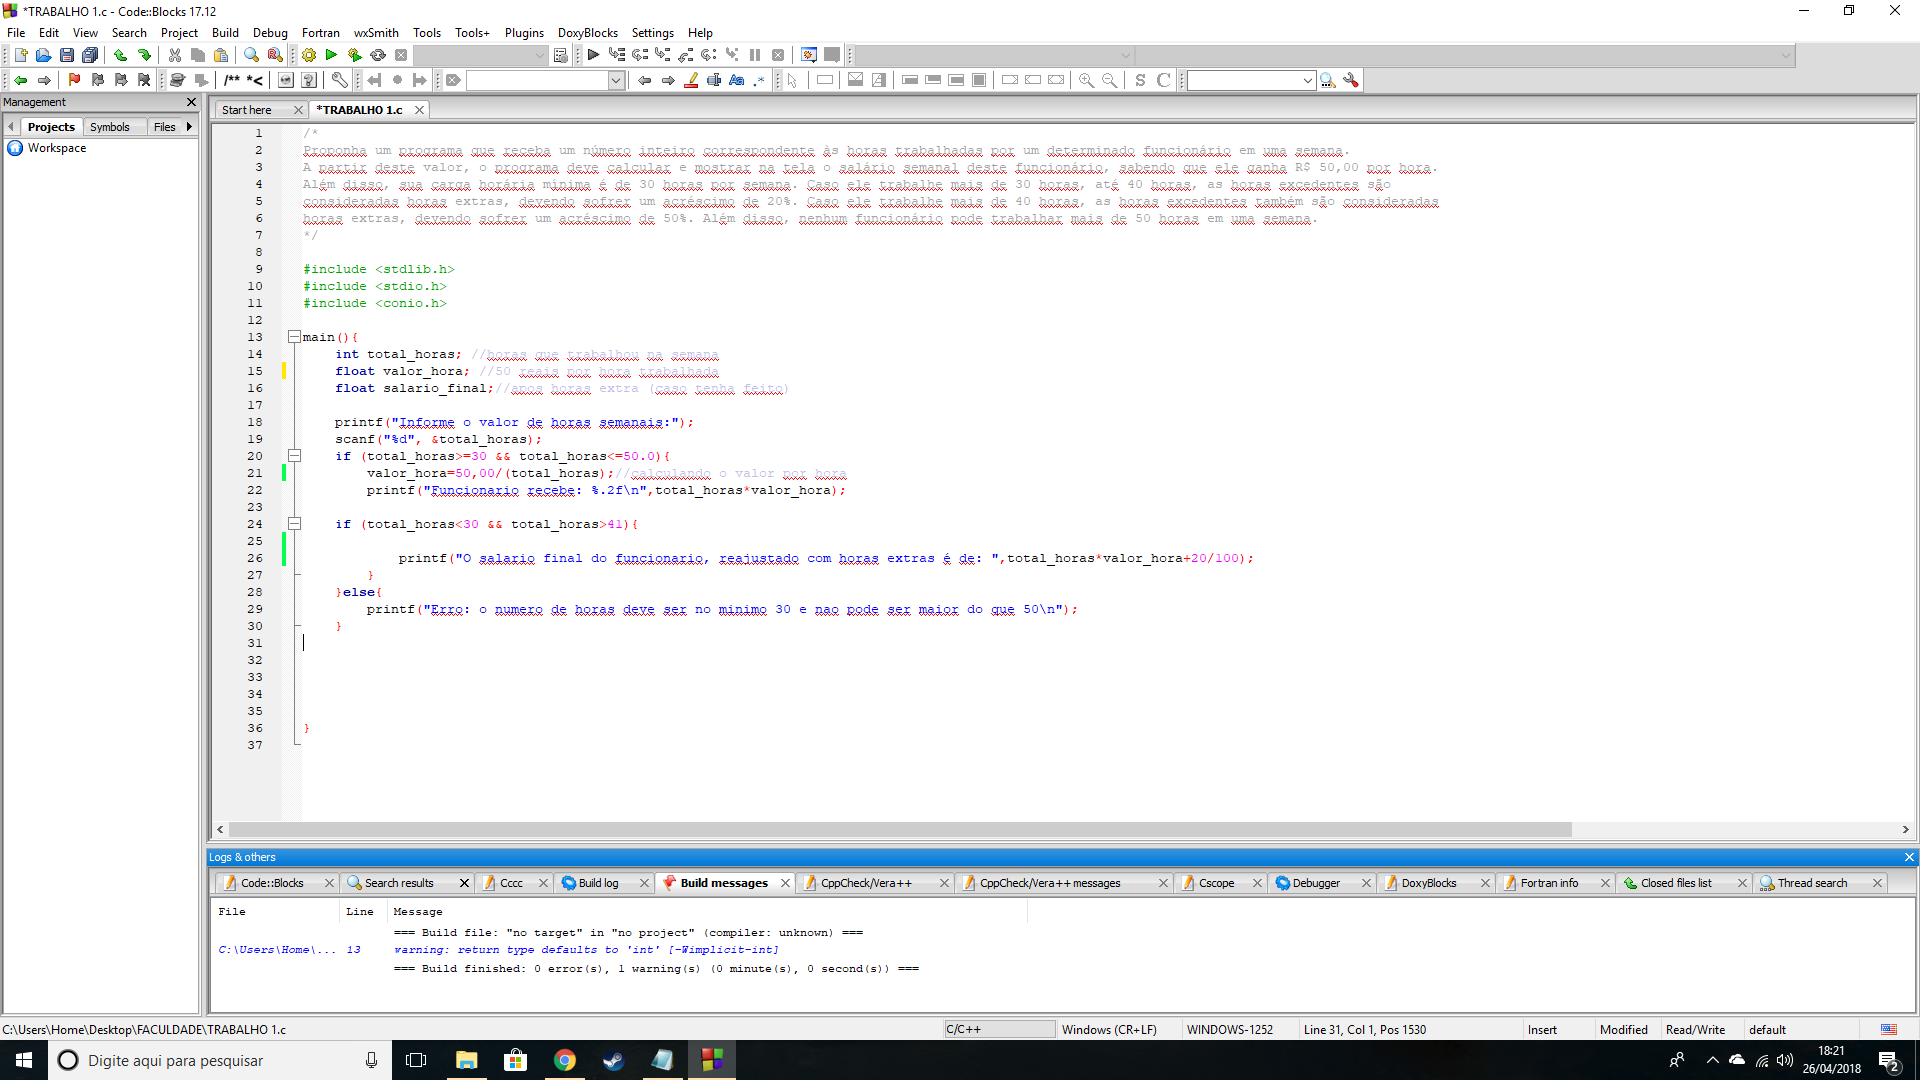The width and height of the screenshot is (1920, 1080).
Task: Collapse fold marker at line 20
Action: [x=294, y=456]
